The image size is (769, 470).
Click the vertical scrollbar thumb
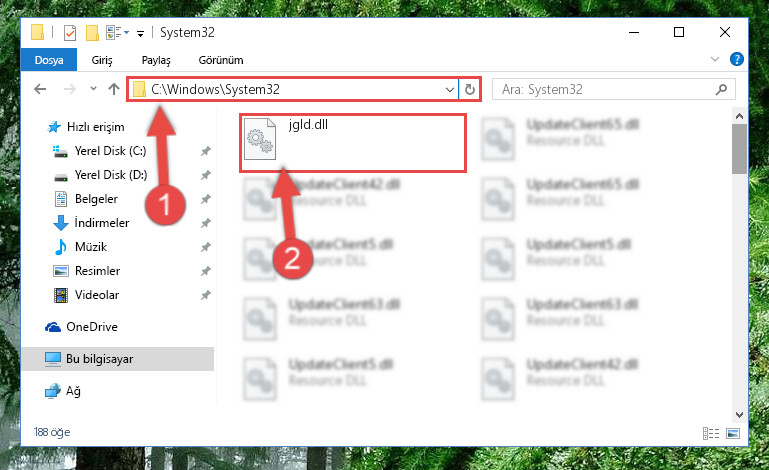[739, 149]
